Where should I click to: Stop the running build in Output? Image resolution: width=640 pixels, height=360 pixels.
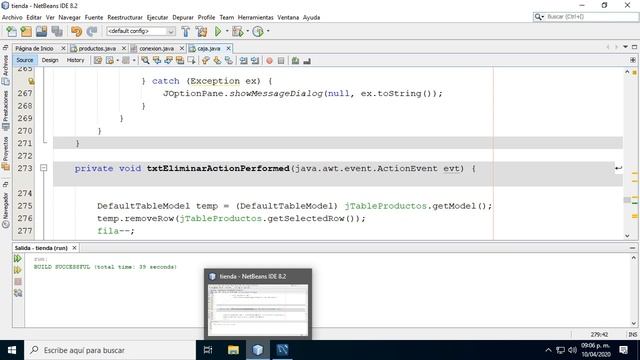coord(18,282)
